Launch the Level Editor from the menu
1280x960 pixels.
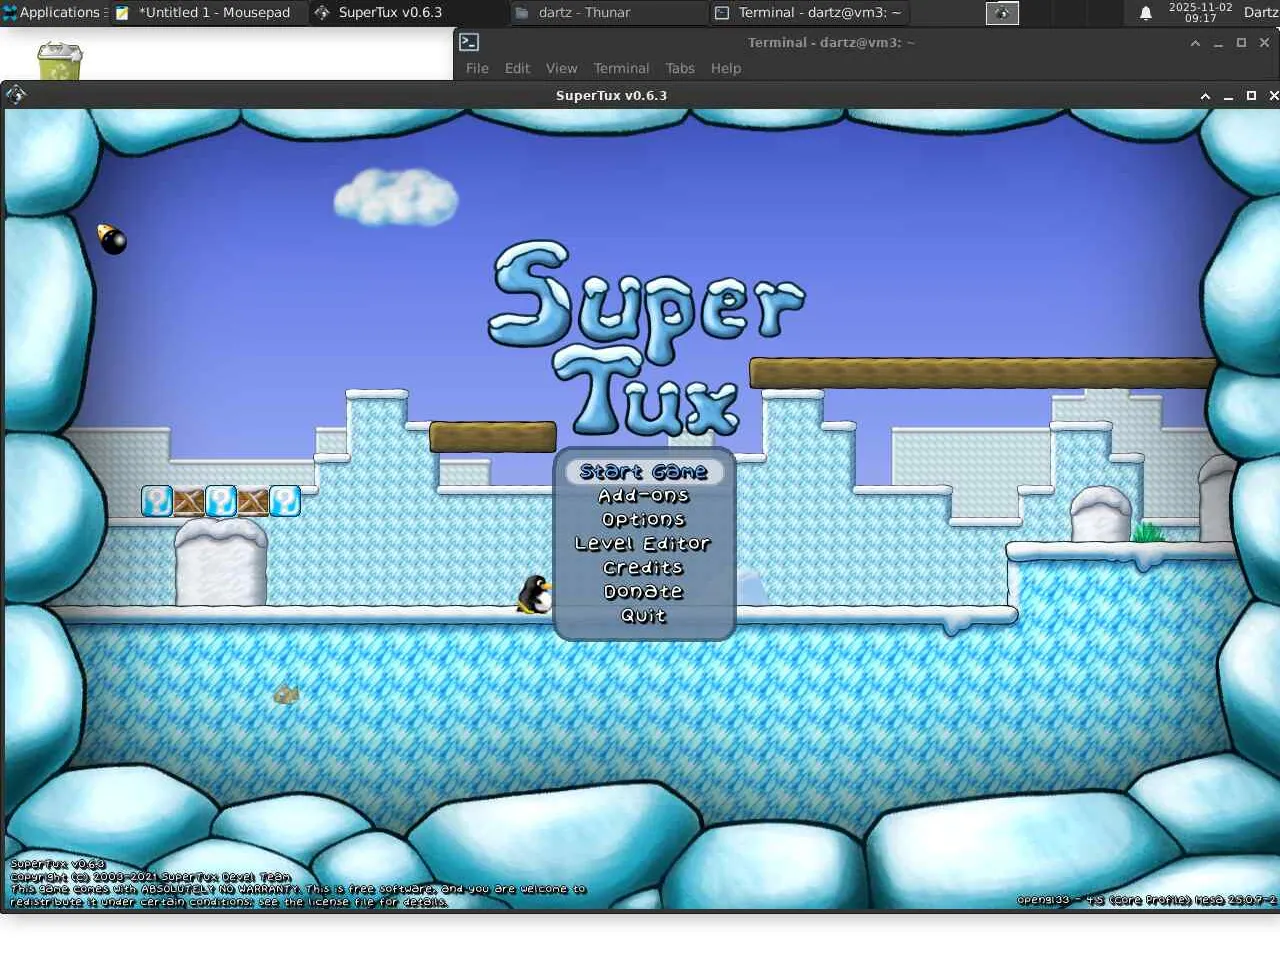(643, 543)
